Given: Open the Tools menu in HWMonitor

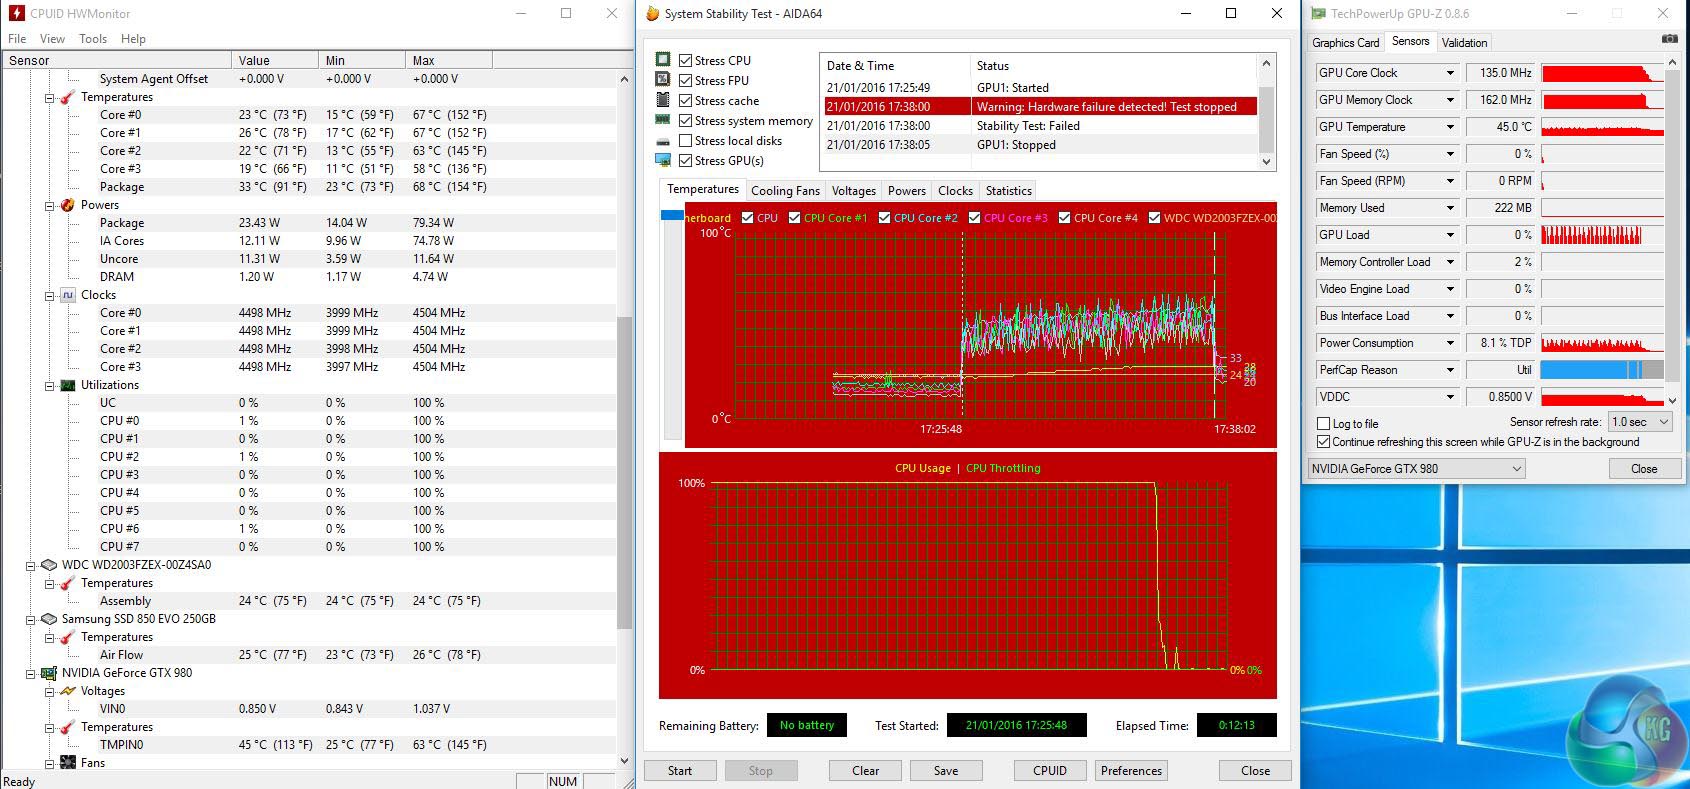Looking at the screenshot, I should pyautogui.click(x=93, y=39).
